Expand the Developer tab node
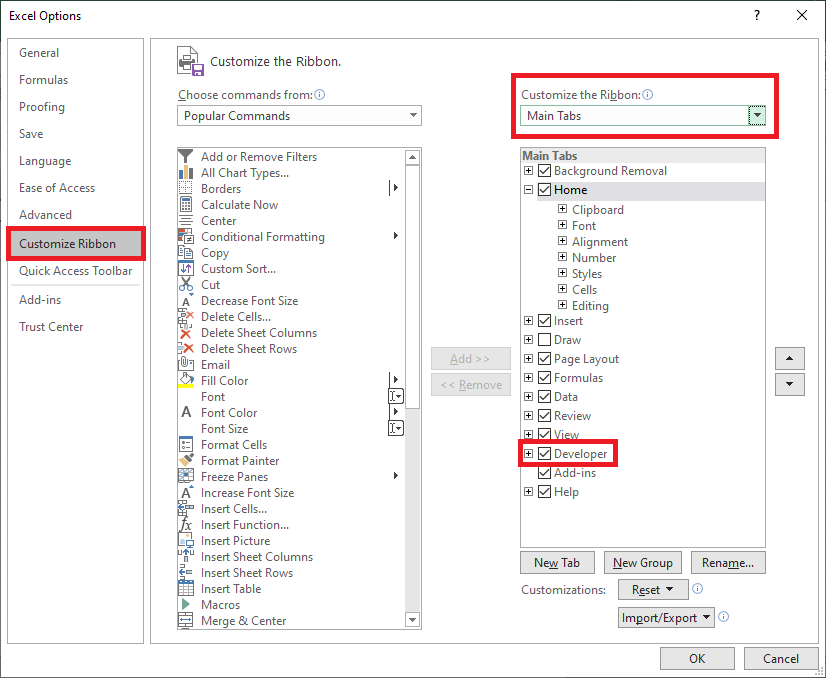 [528, 454]
